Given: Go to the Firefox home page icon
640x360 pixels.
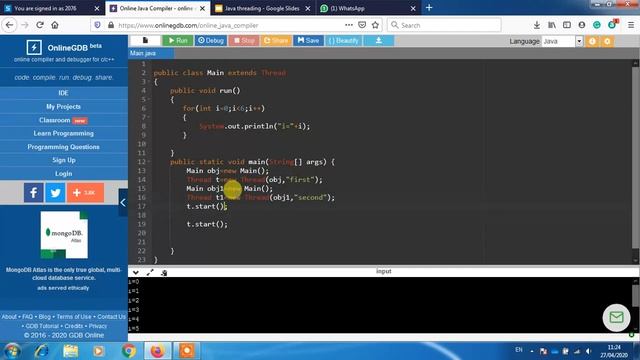Looking at the screenshot, I should [x=55, y=25].
